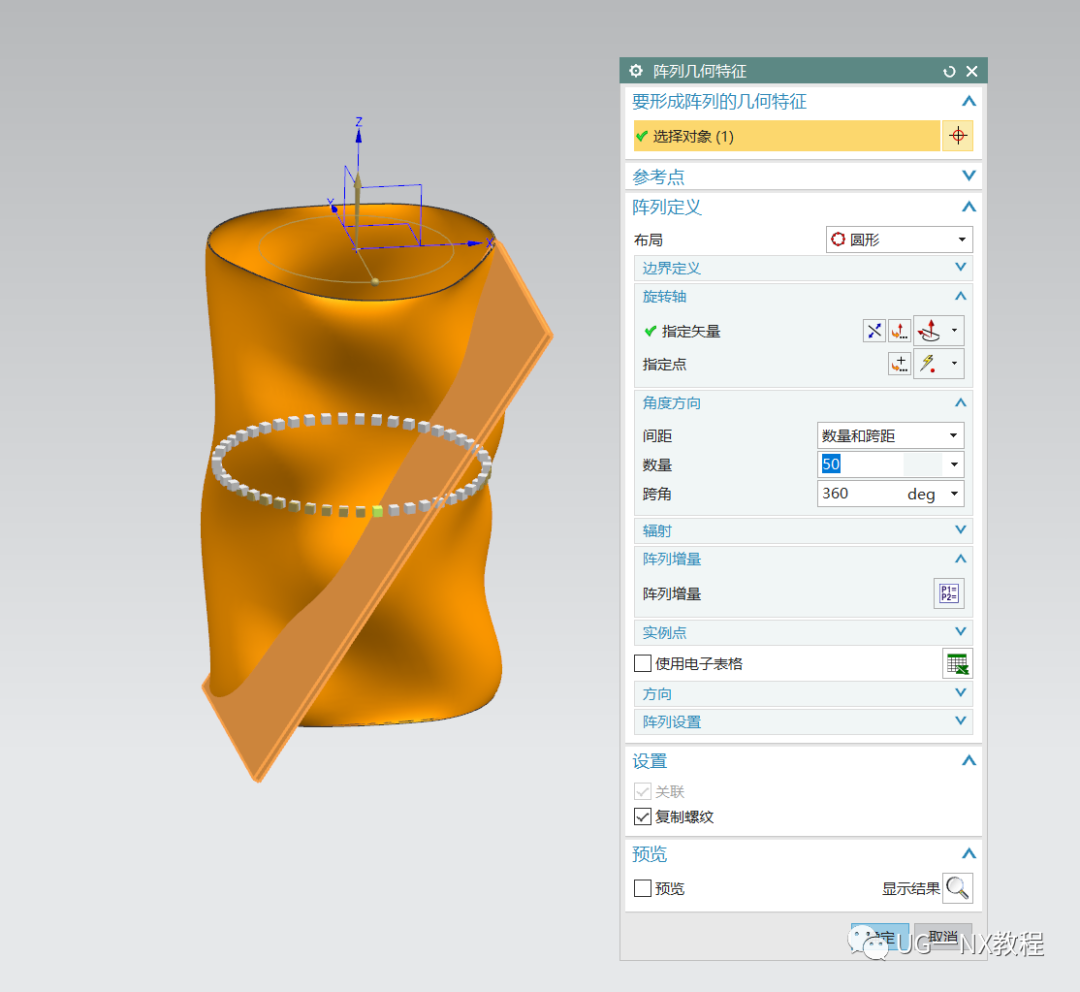The image size is (1080, 992).
Task: Collapse the 设置 section
Action: 968,761
